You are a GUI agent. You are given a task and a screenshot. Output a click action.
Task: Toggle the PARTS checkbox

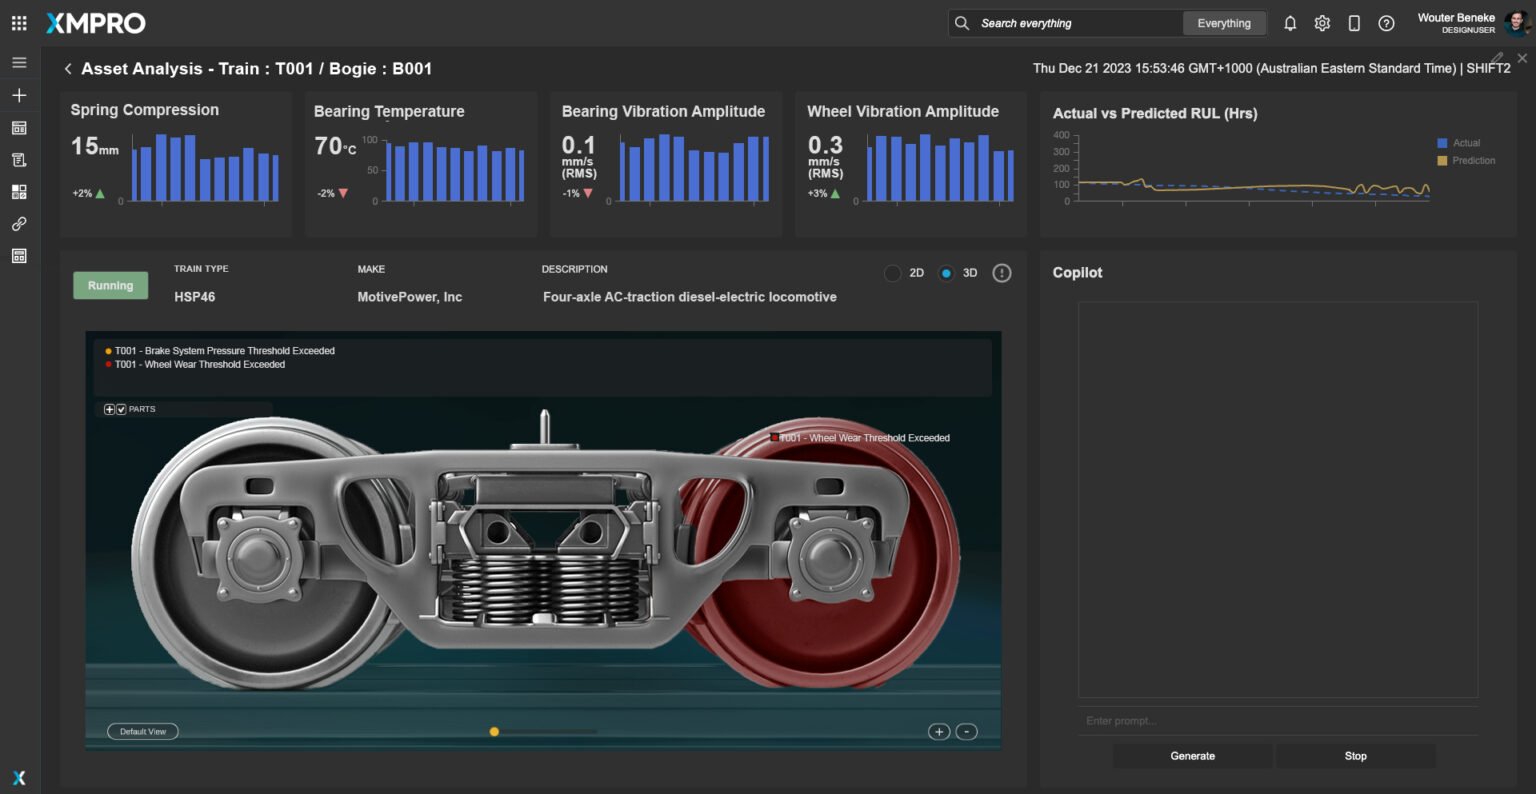tap(121, 409)
